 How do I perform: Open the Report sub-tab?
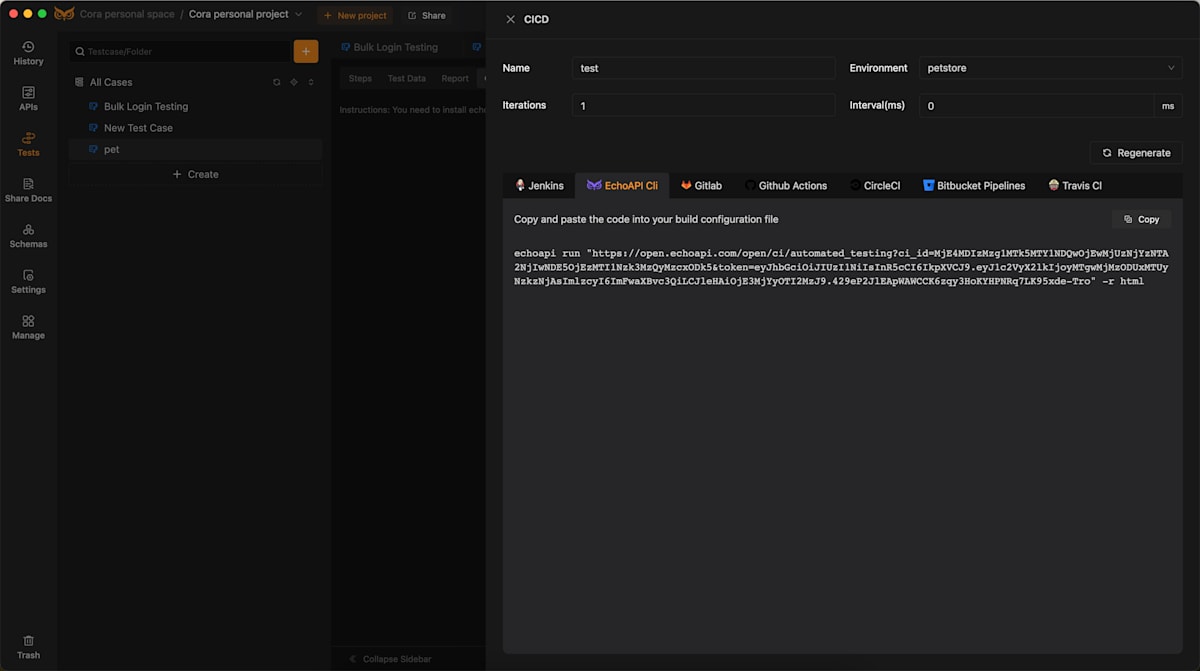coord(455,78)
